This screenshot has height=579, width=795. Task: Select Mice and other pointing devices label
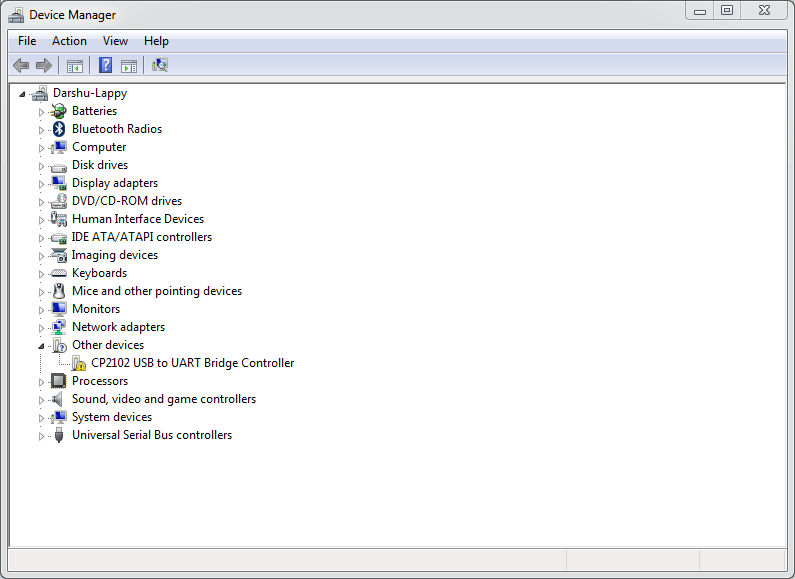(x=157, y=291)
